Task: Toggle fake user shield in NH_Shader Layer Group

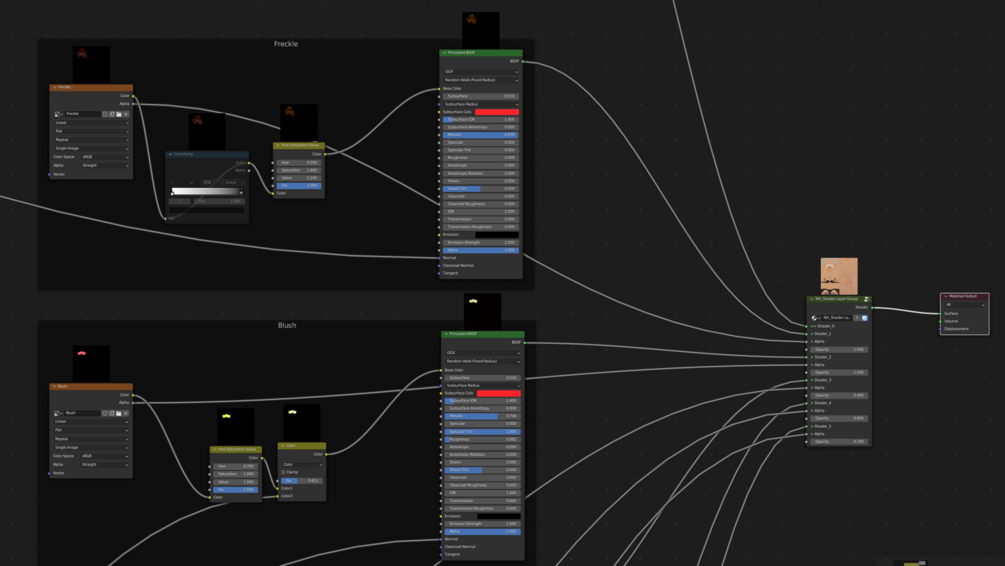Action: coord(865,318)
